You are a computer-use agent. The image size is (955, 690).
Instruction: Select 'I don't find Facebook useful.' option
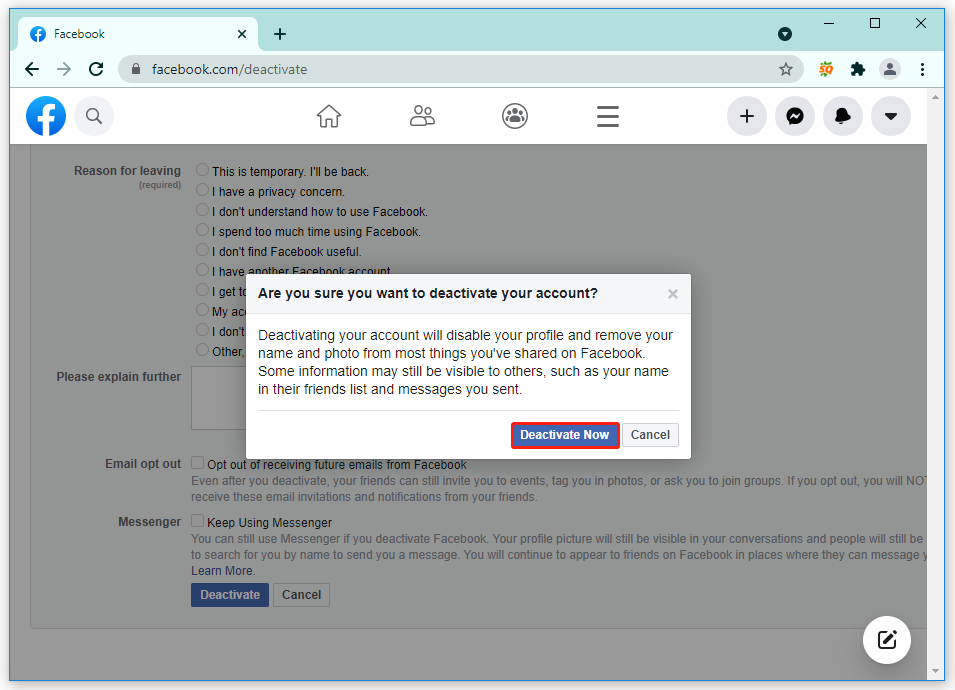202,250
